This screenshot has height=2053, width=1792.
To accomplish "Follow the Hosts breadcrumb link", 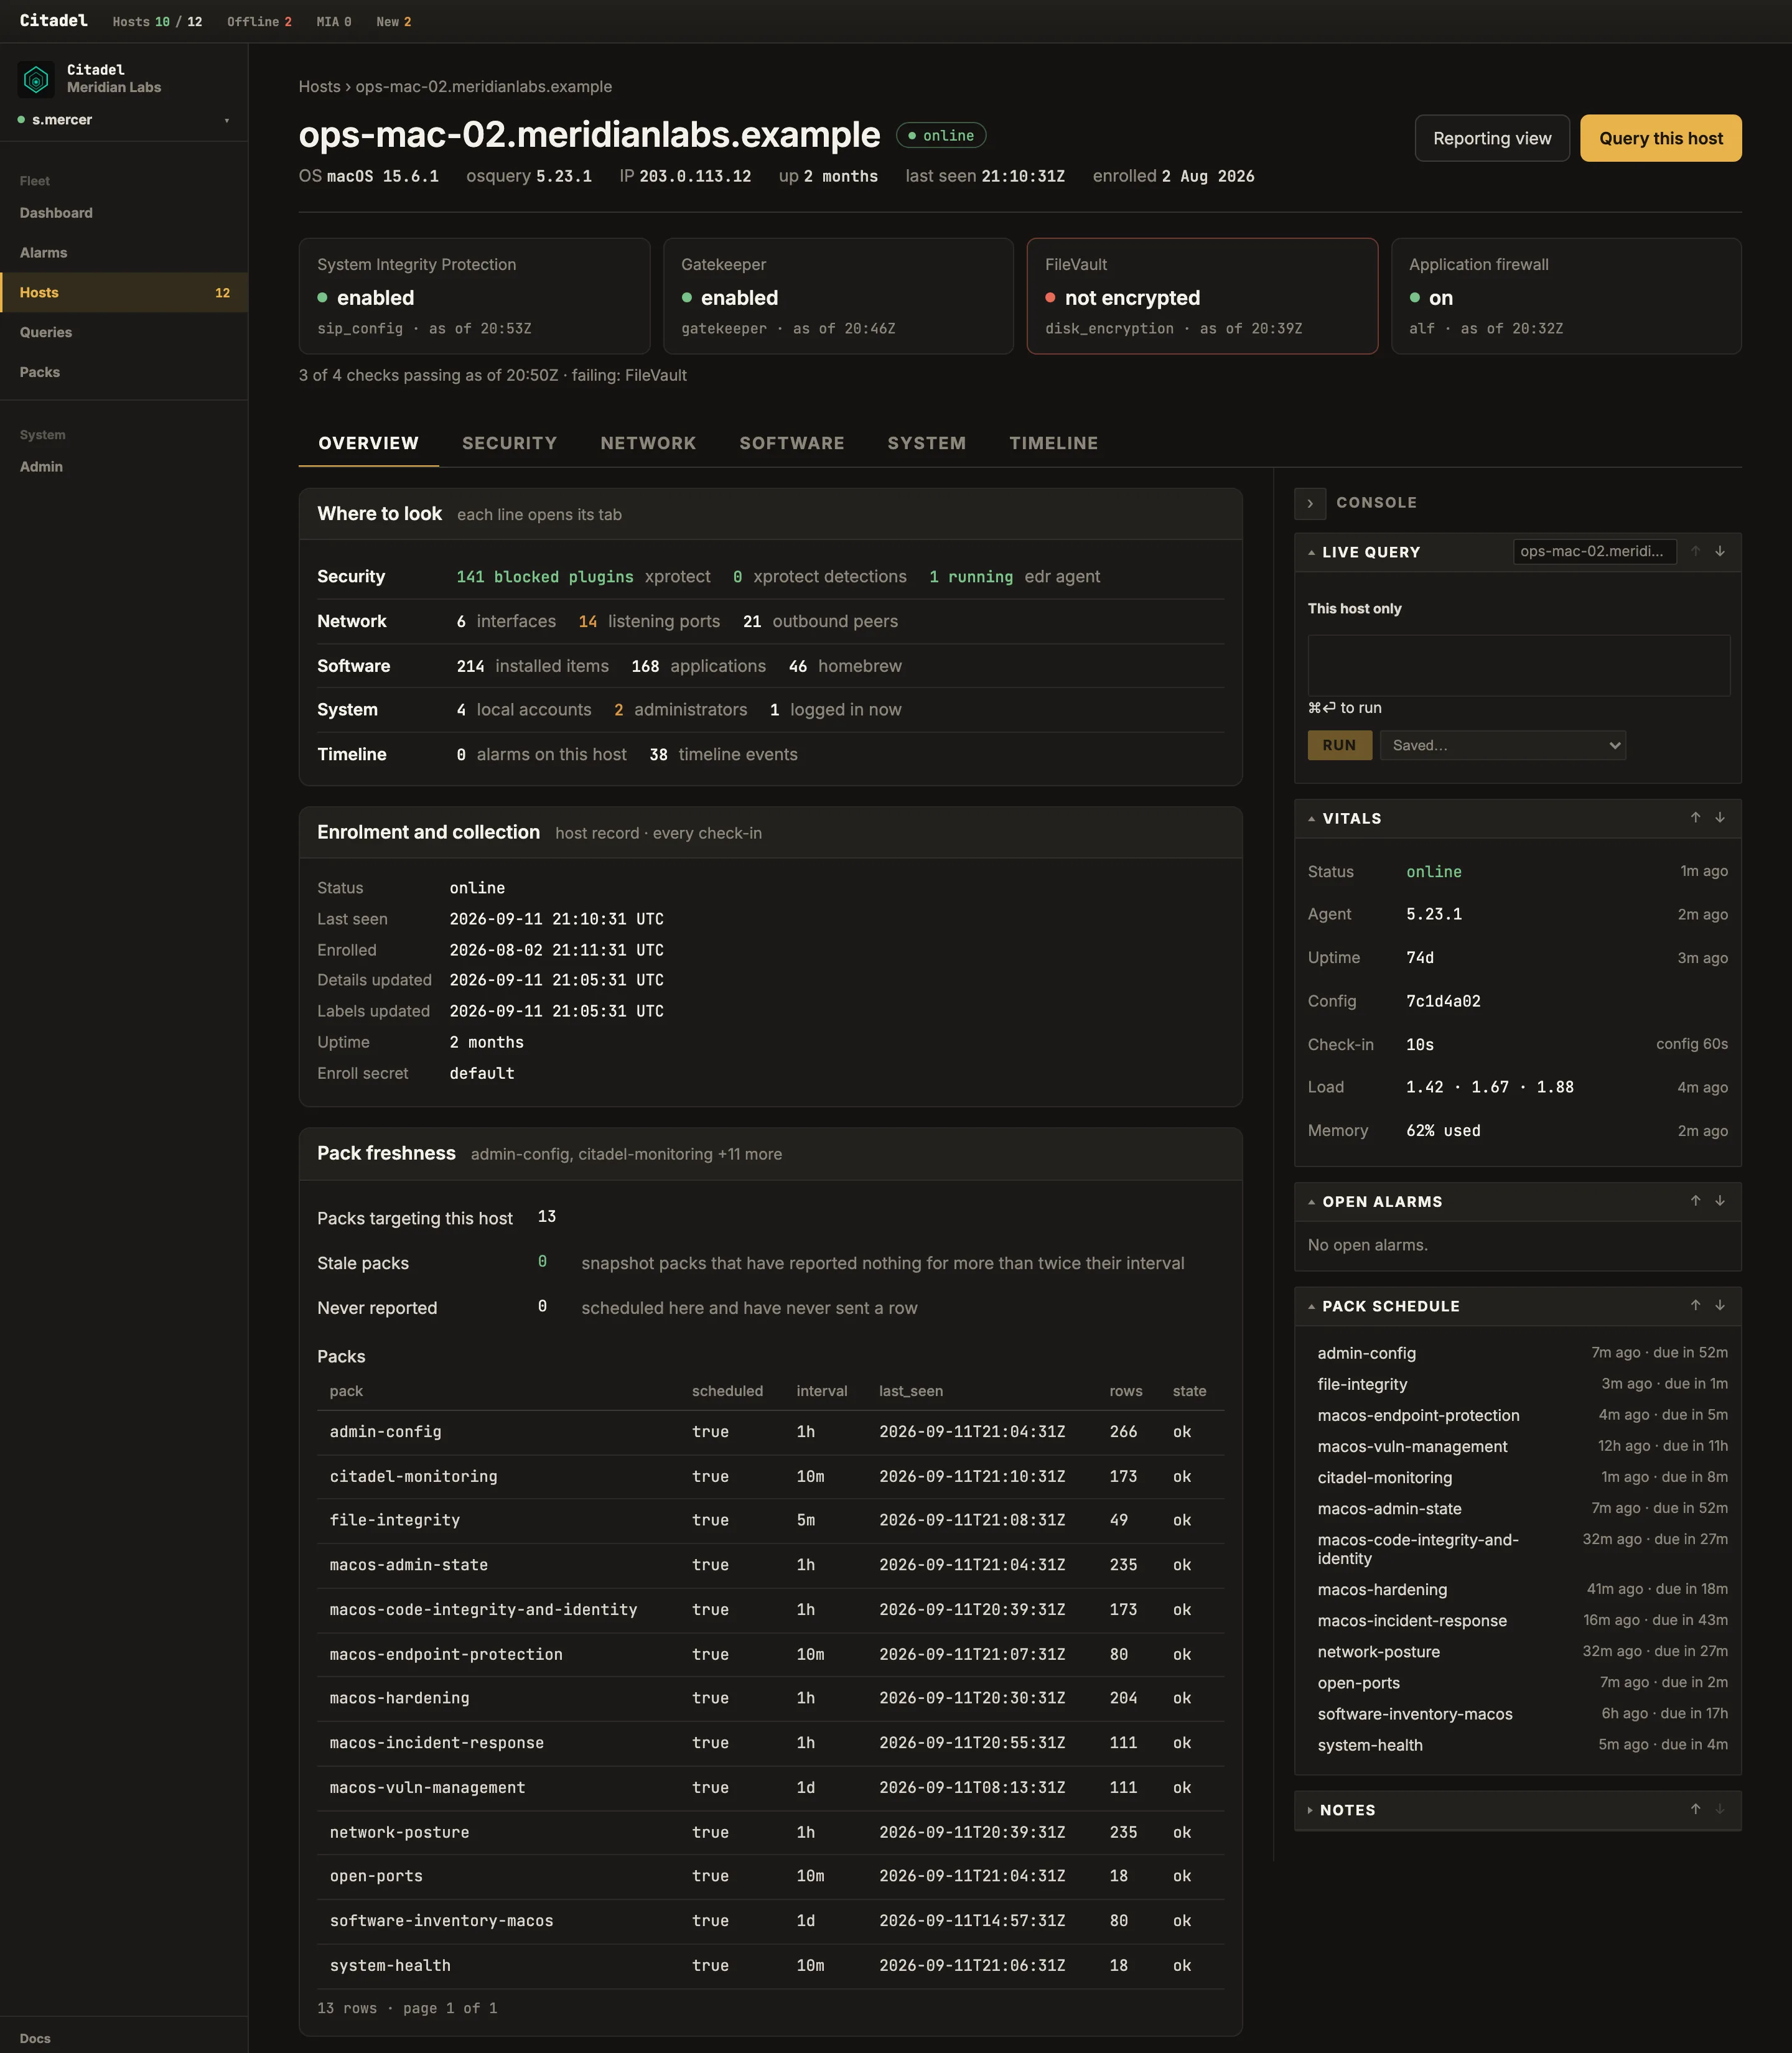I will (x=319, y=87).
